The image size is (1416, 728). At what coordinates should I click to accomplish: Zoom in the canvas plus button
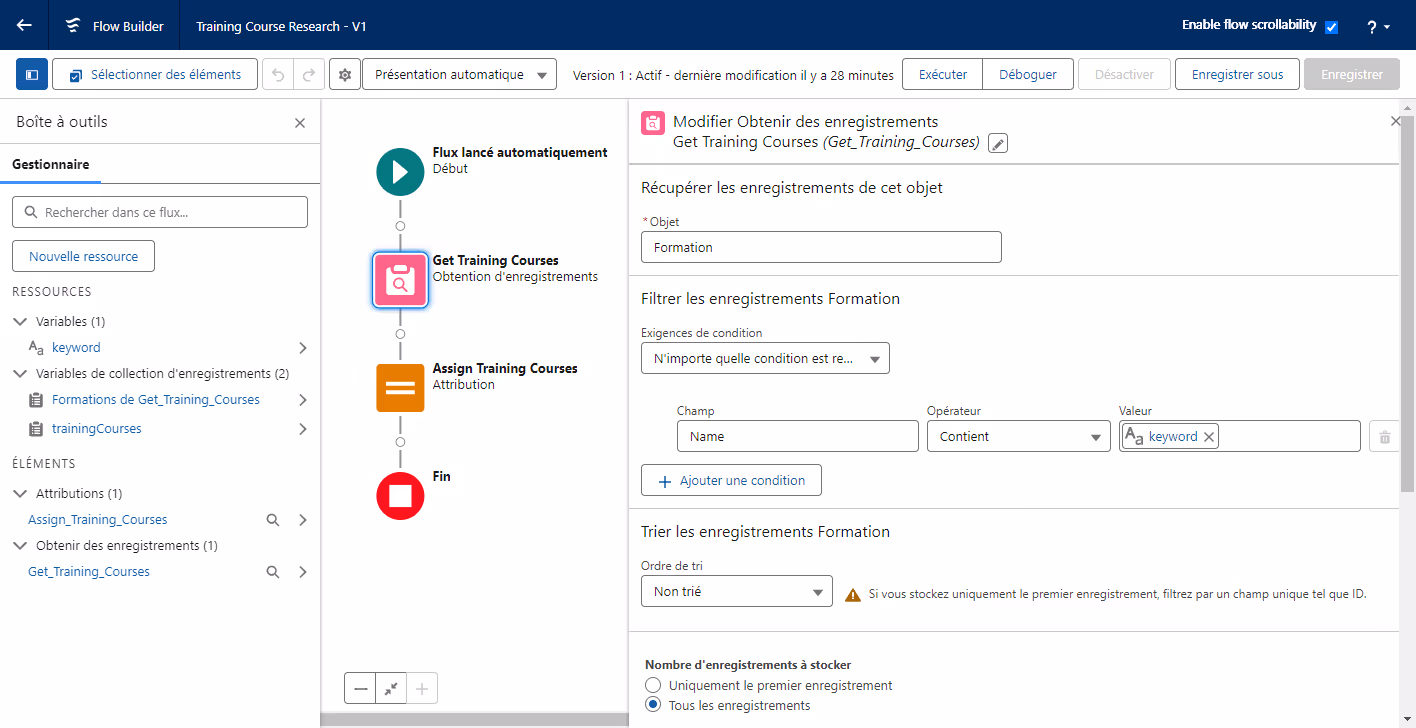(422, 688)
